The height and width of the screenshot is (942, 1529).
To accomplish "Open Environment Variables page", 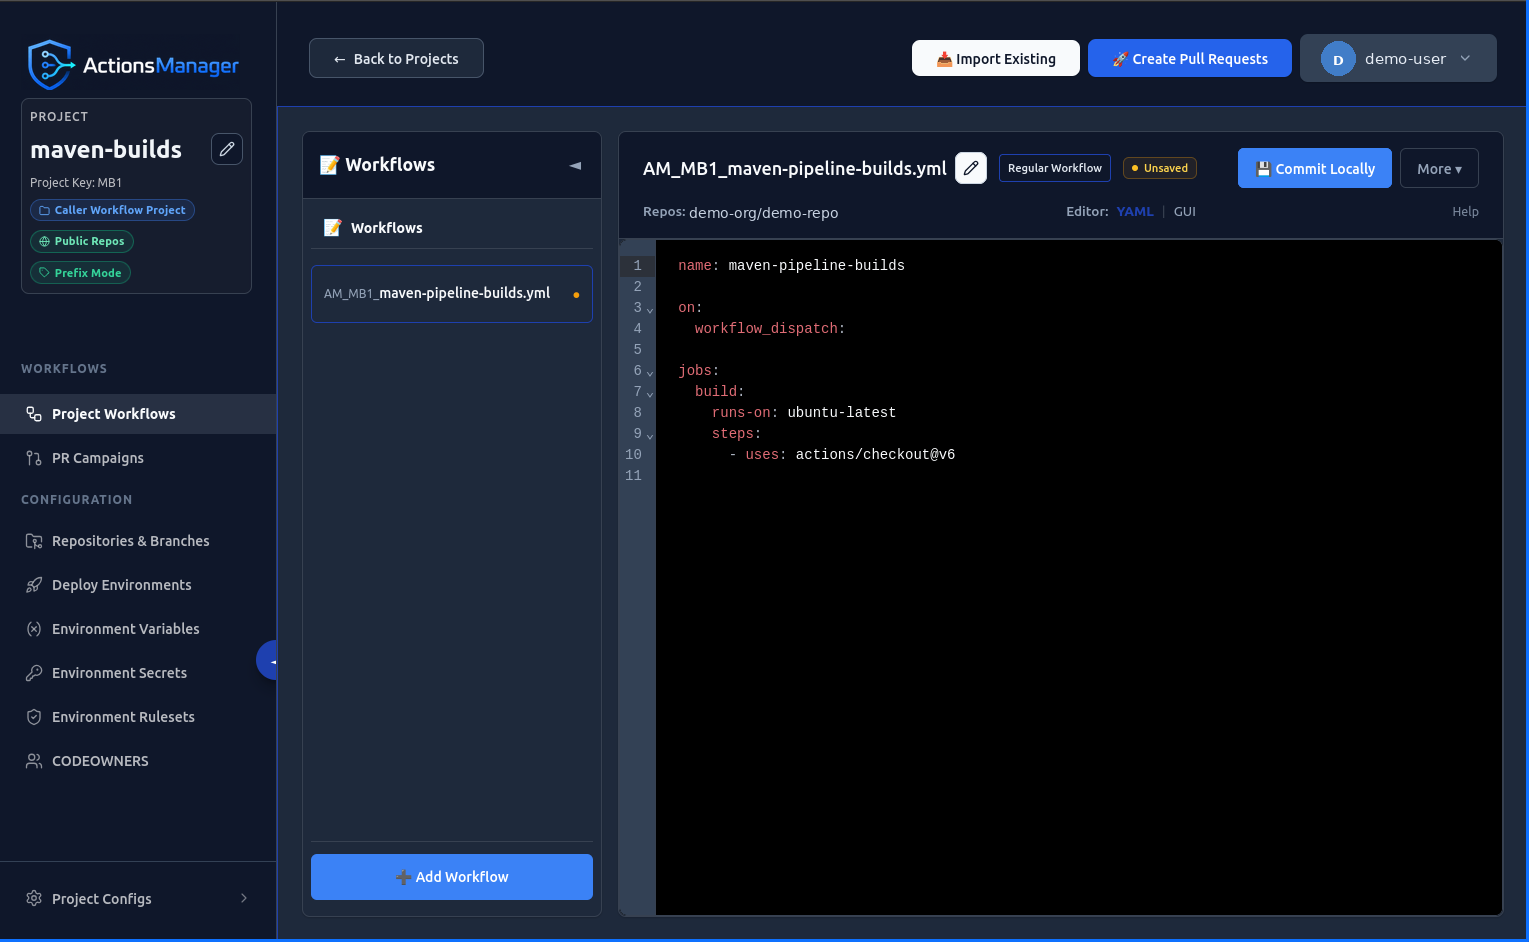I will [x=138, y=629].
